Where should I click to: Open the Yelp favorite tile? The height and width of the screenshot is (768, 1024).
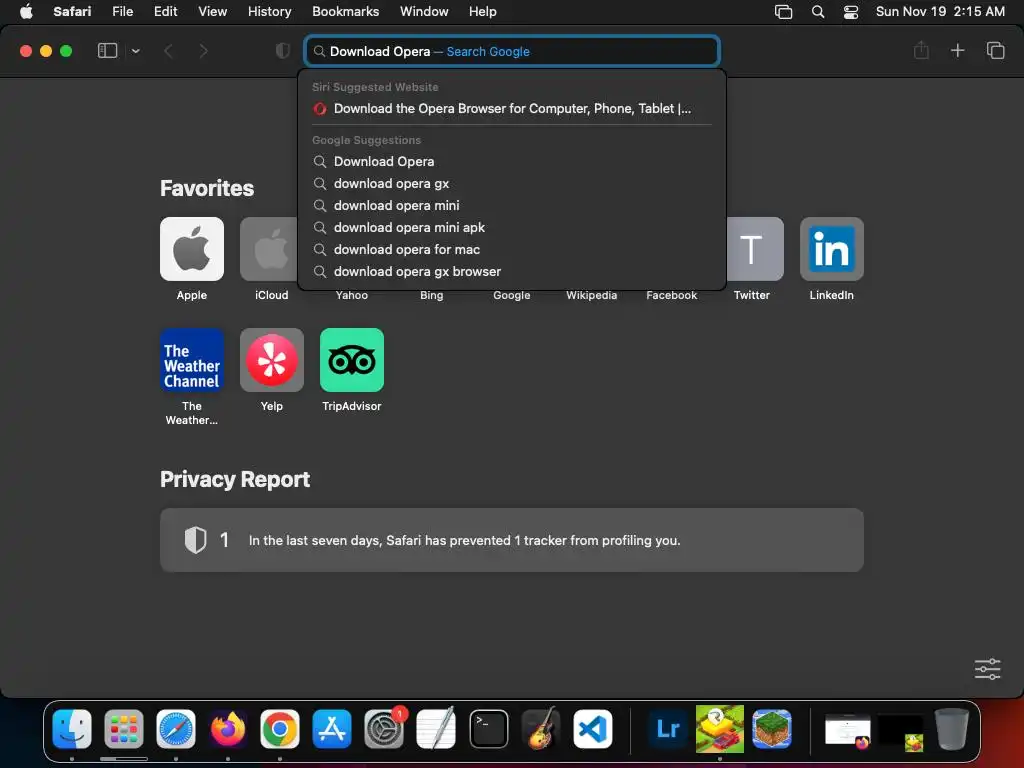click(272, 360)
